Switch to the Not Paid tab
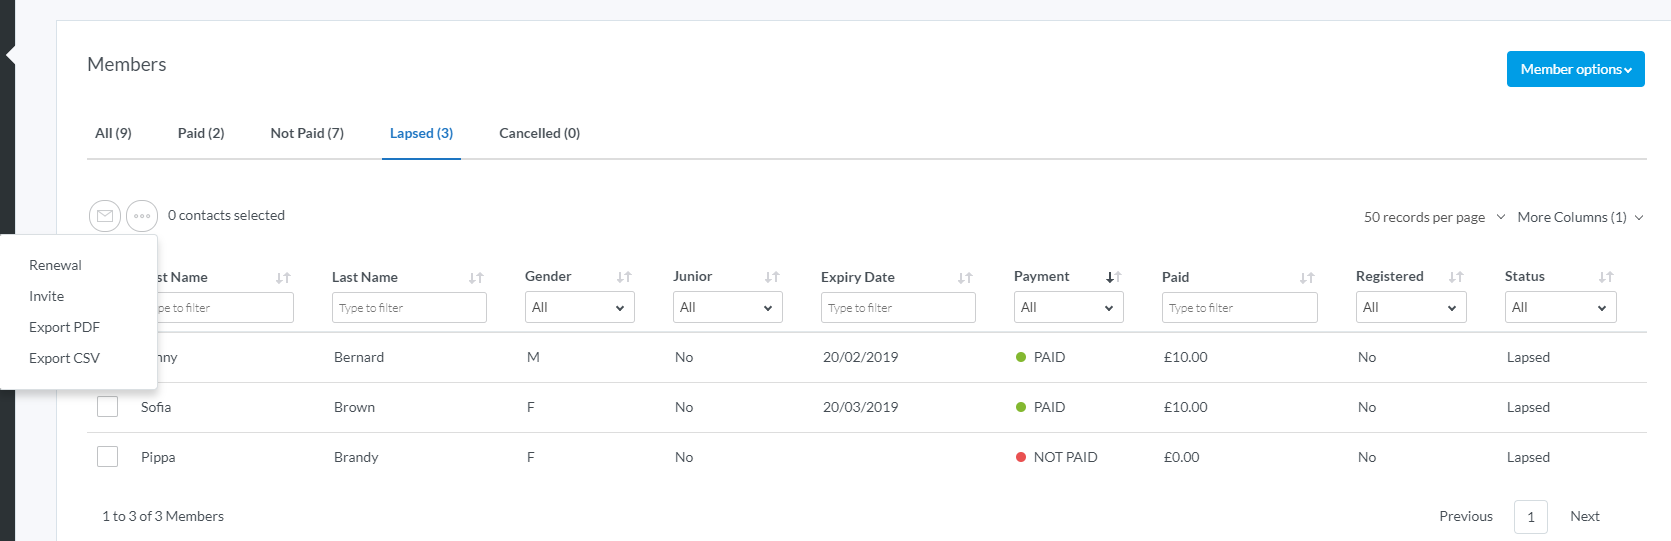 (307, 133)
